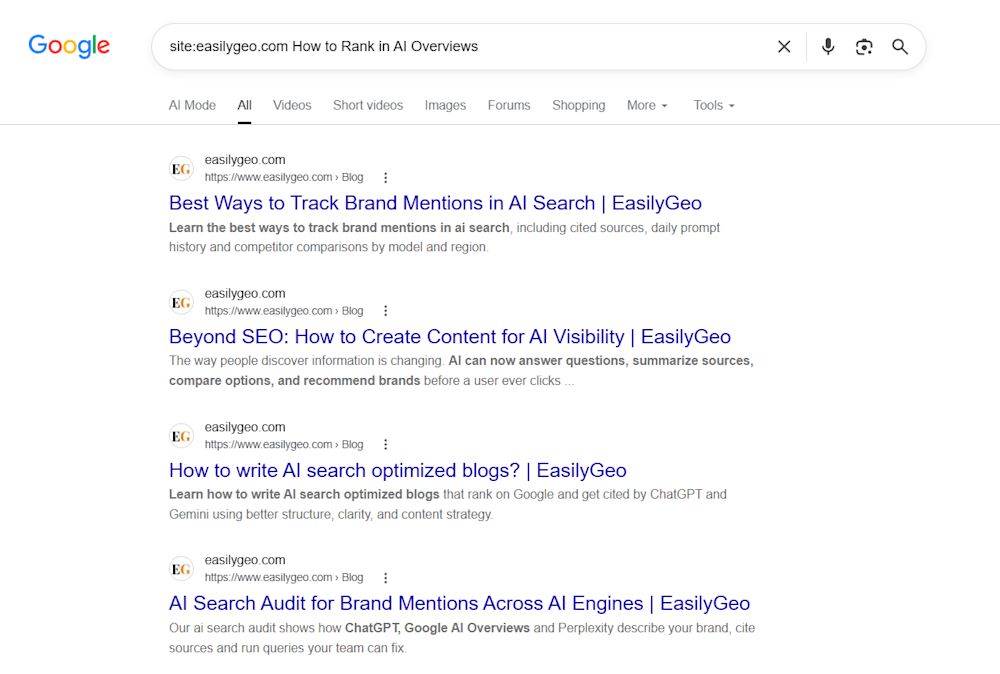Expand the More search filters dropdown
This screenshot has width=1000, height=674.
(x=647, y=105)
